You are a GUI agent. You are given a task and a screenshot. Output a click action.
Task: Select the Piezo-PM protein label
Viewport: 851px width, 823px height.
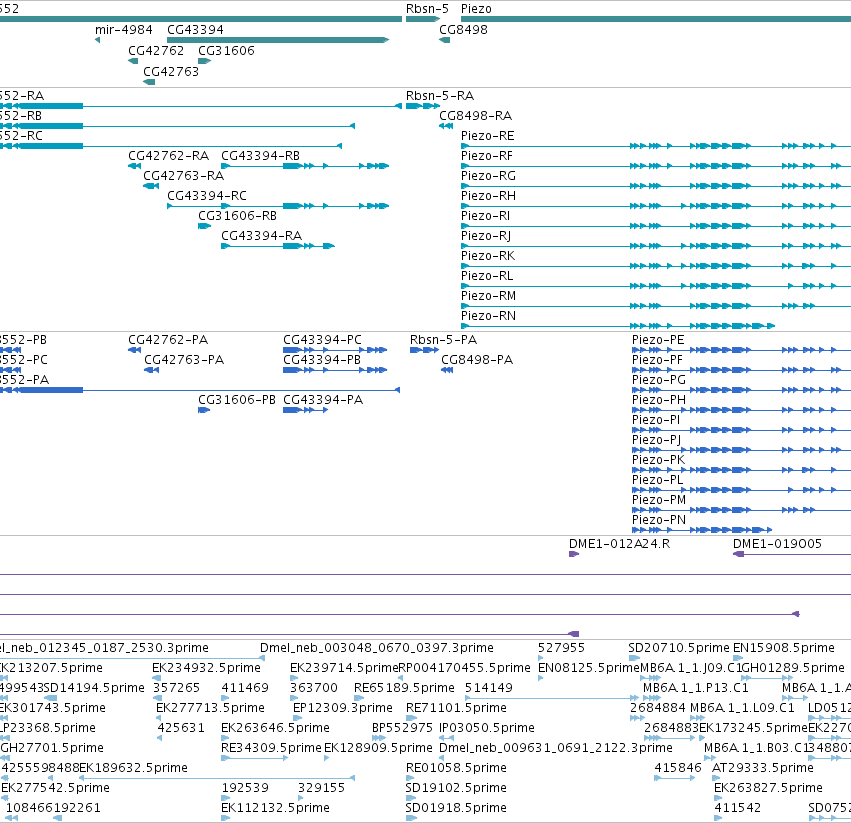click(x=659, y=500)
